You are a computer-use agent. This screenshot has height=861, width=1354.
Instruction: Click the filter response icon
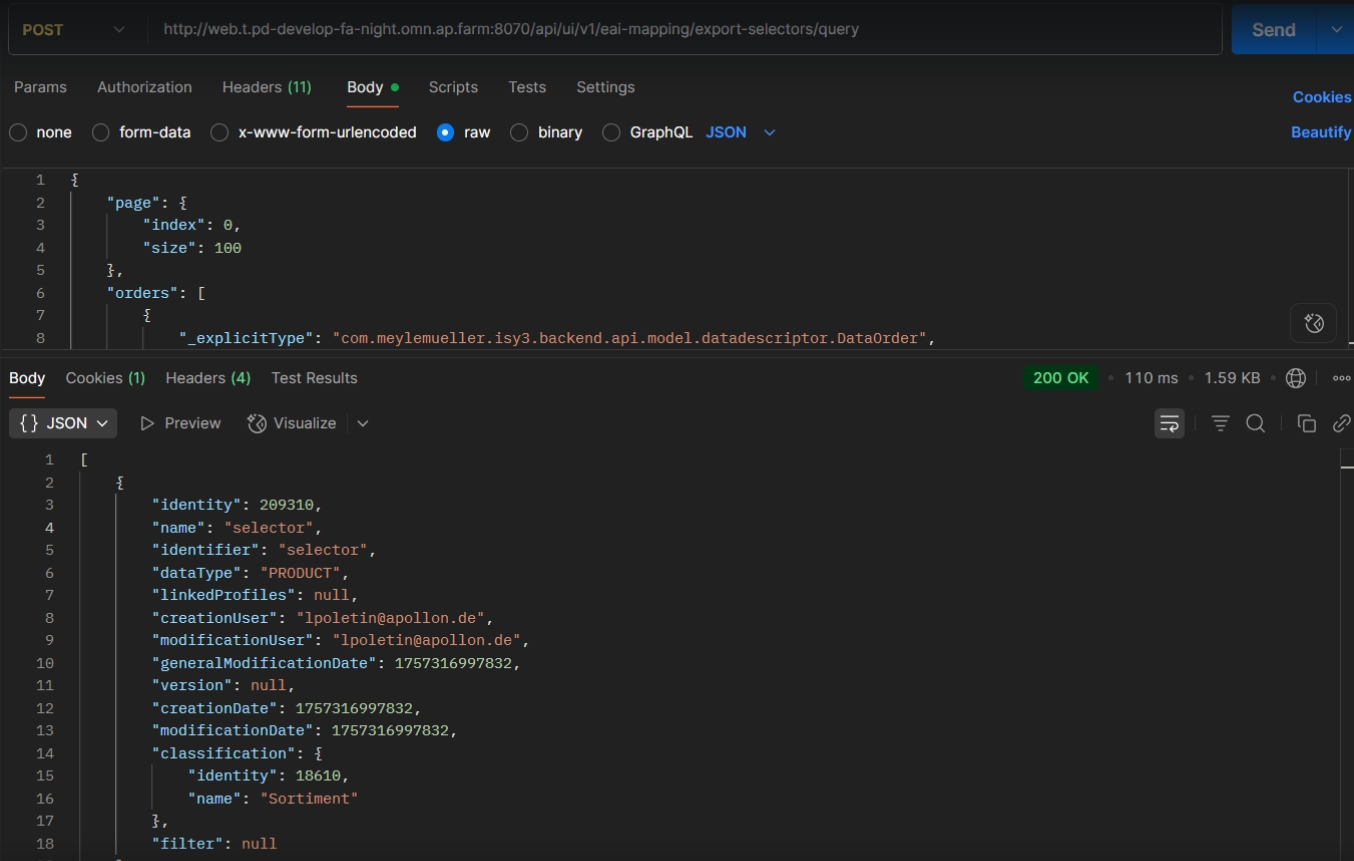(x=1220, y=423)
